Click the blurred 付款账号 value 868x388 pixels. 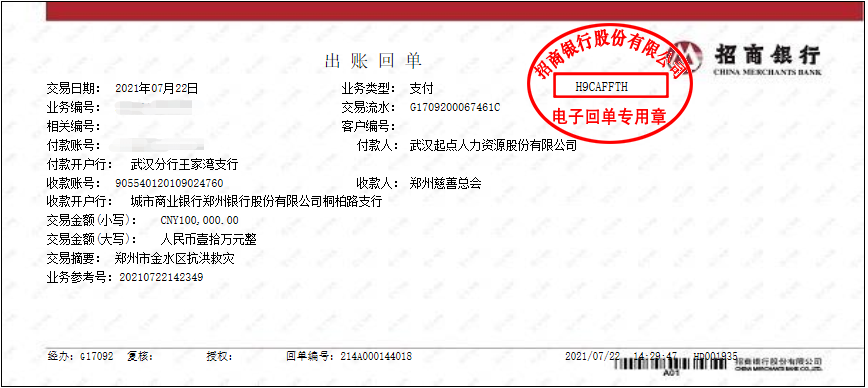[x=157, y=146]
